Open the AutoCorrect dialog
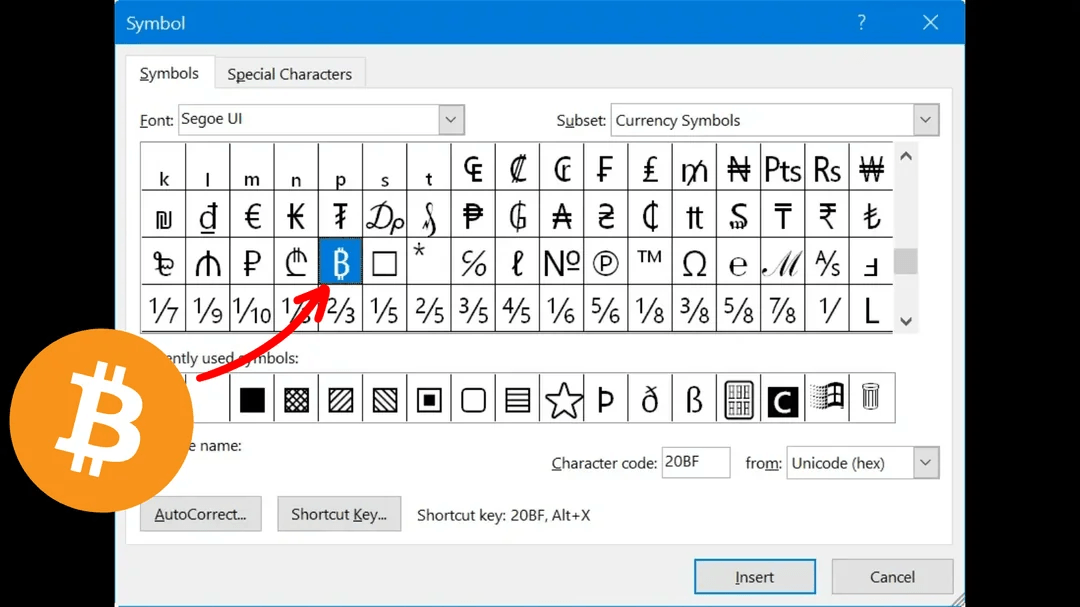The height and width of the screenshot is (607, 1080). tap(200, 514)
